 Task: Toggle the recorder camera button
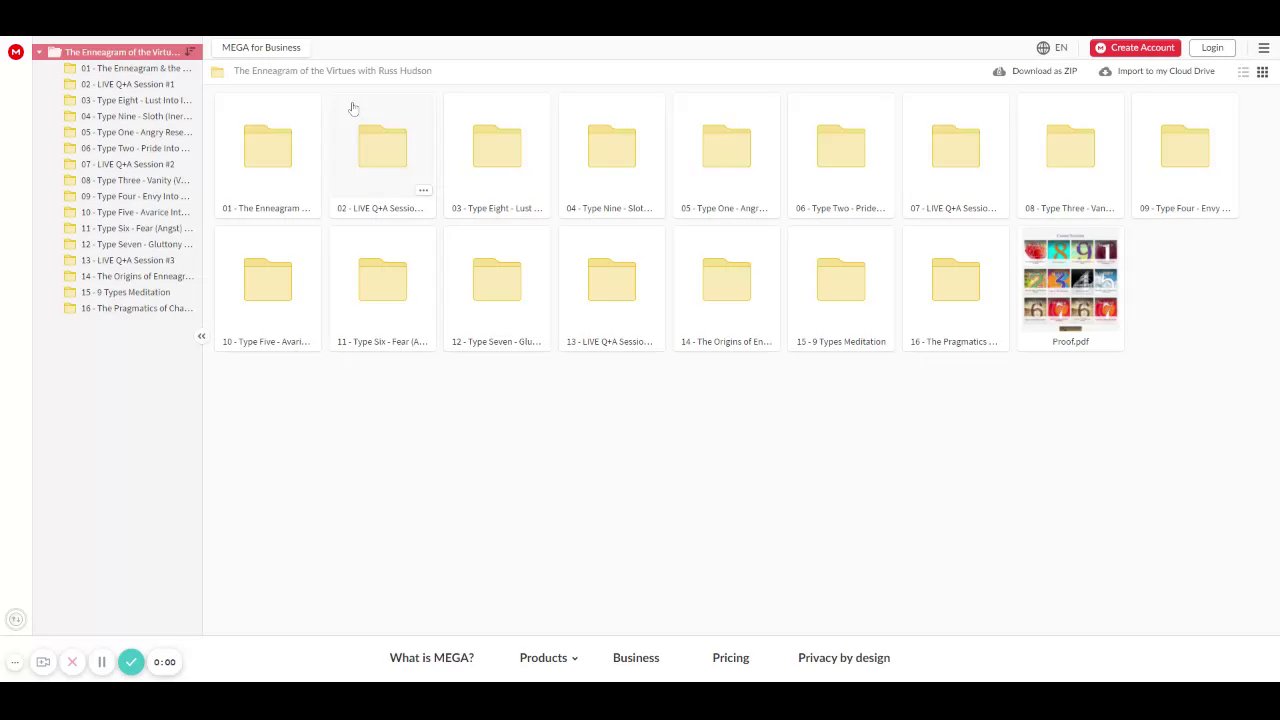click(x=43, y=662)
